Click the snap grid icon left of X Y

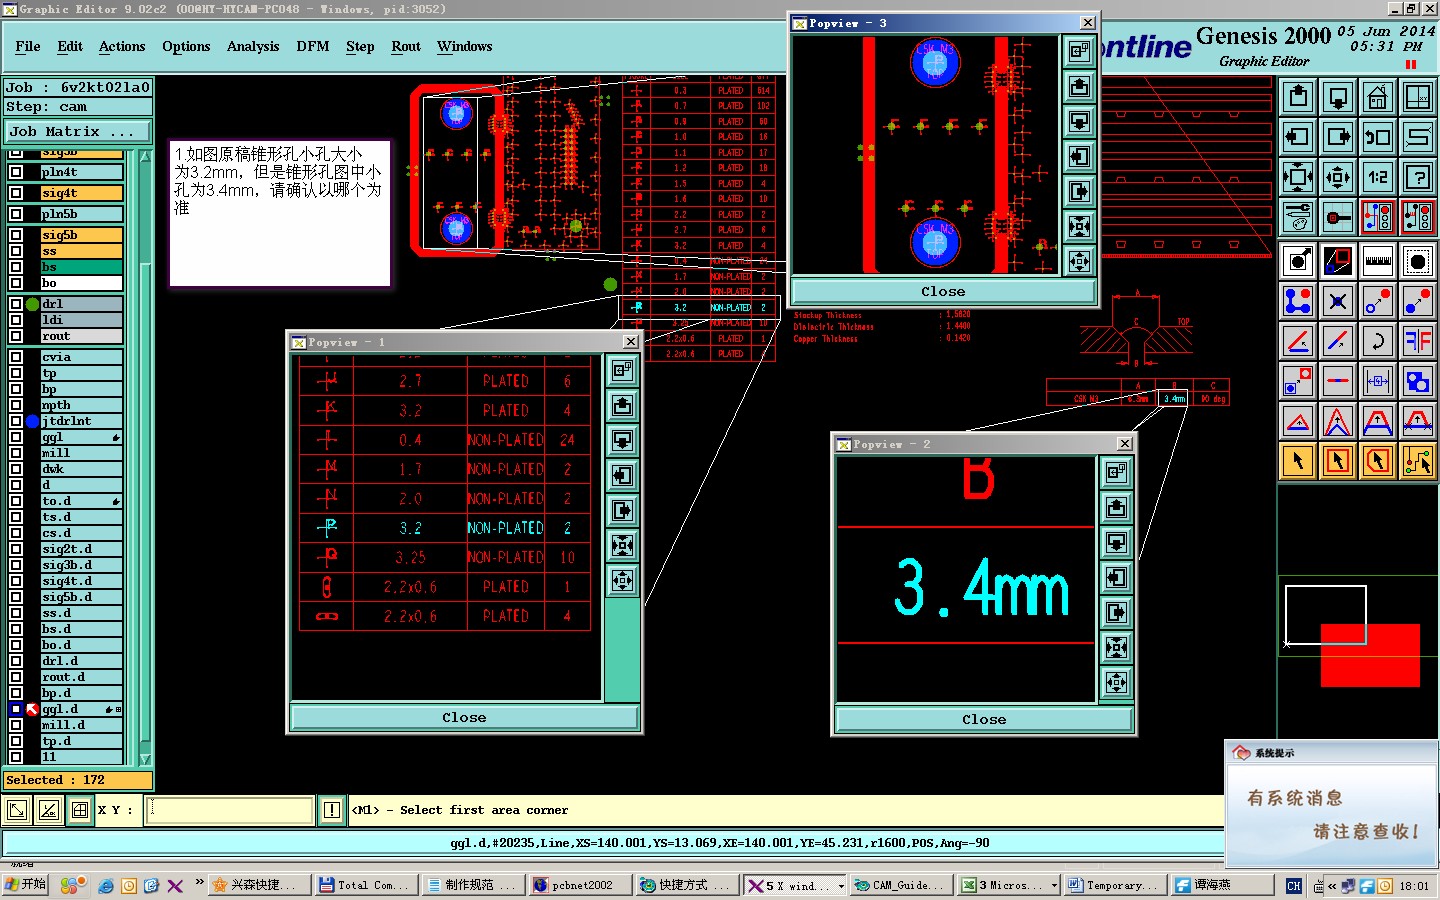(80, 810)
